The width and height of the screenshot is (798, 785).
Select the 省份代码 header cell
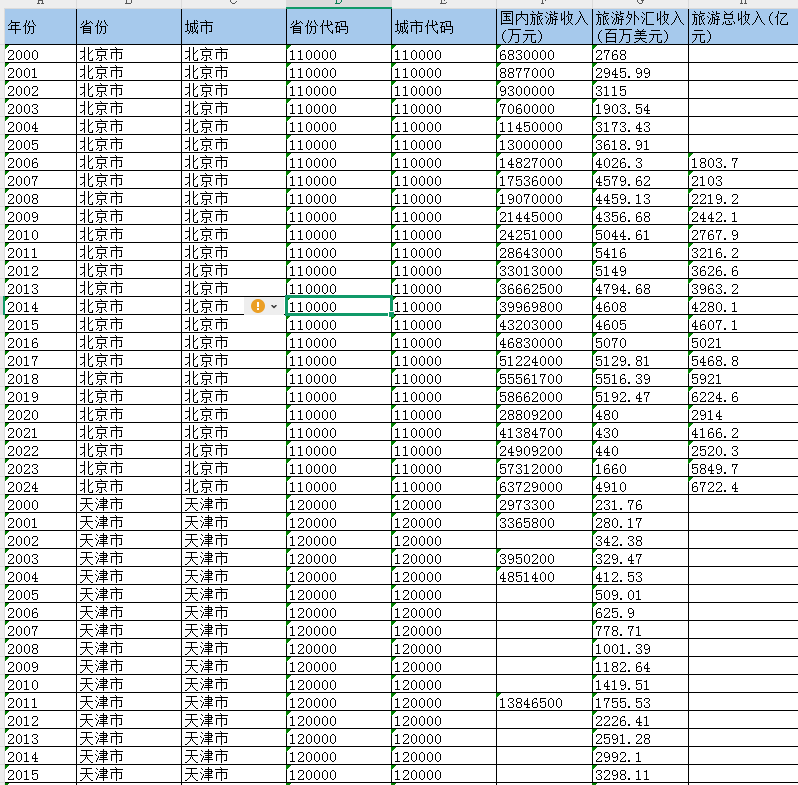(x=338, y=27)
